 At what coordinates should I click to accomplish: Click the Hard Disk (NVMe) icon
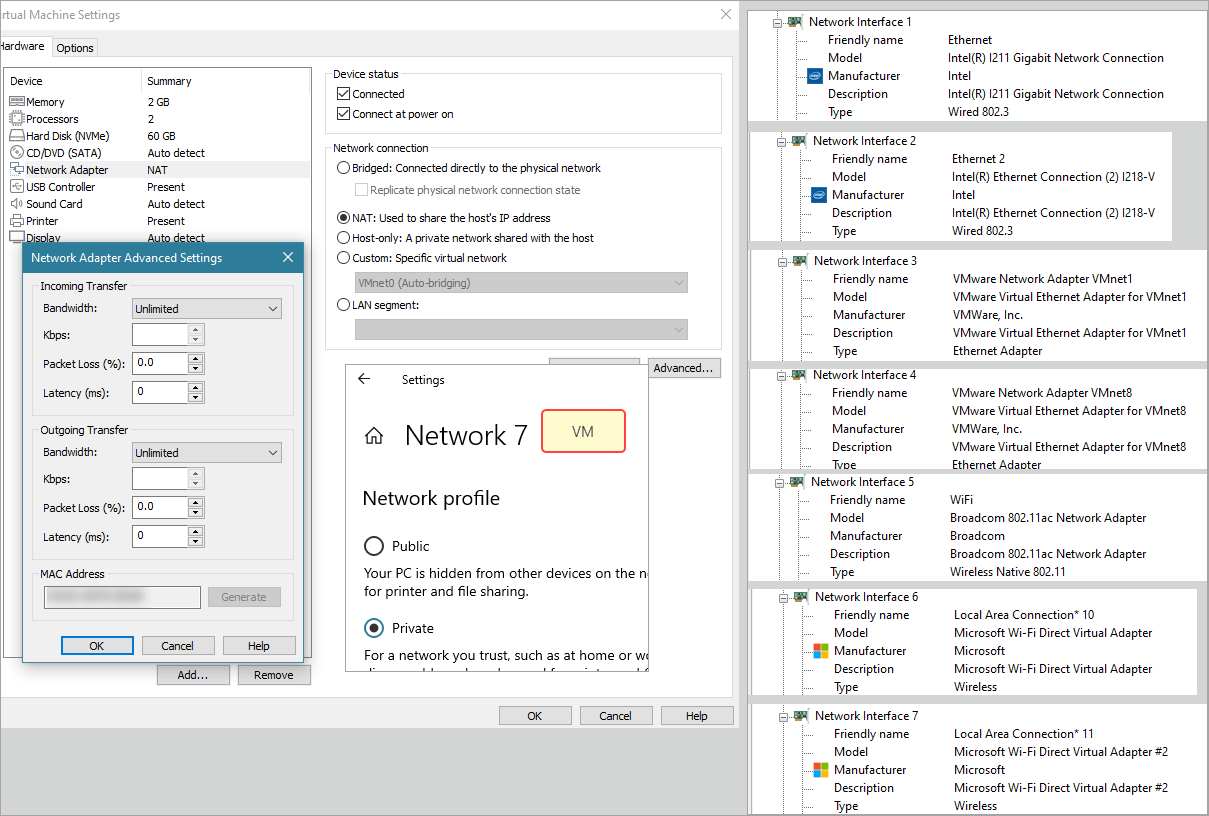[17, 136]
